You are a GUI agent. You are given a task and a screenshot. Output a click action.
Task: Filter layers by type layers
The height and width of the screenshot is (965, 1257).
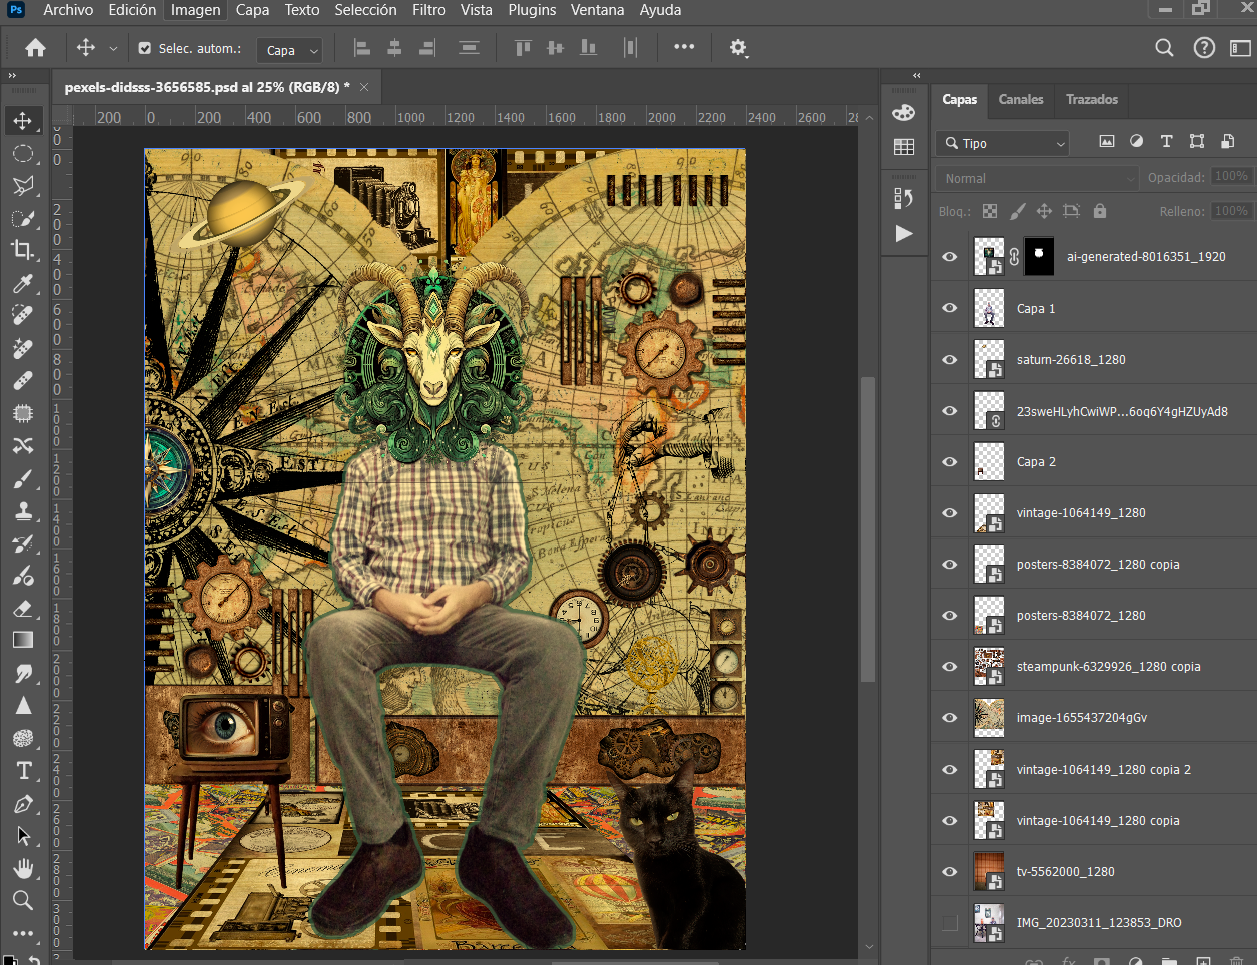1166,142
